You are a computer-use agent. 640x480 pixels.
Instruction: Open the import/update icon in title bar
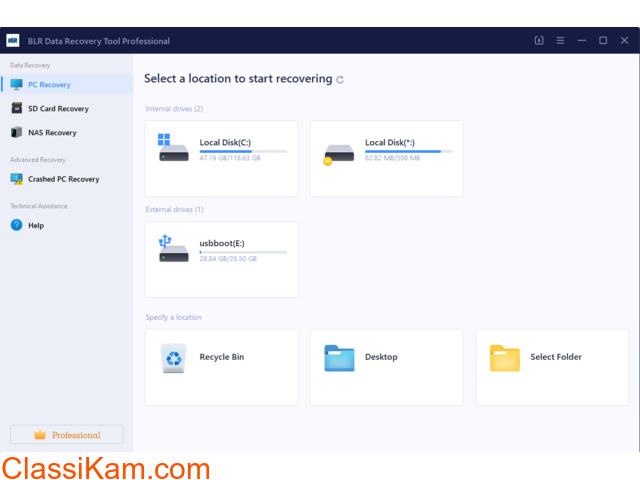pyautogui.click(x=539, y=40)
